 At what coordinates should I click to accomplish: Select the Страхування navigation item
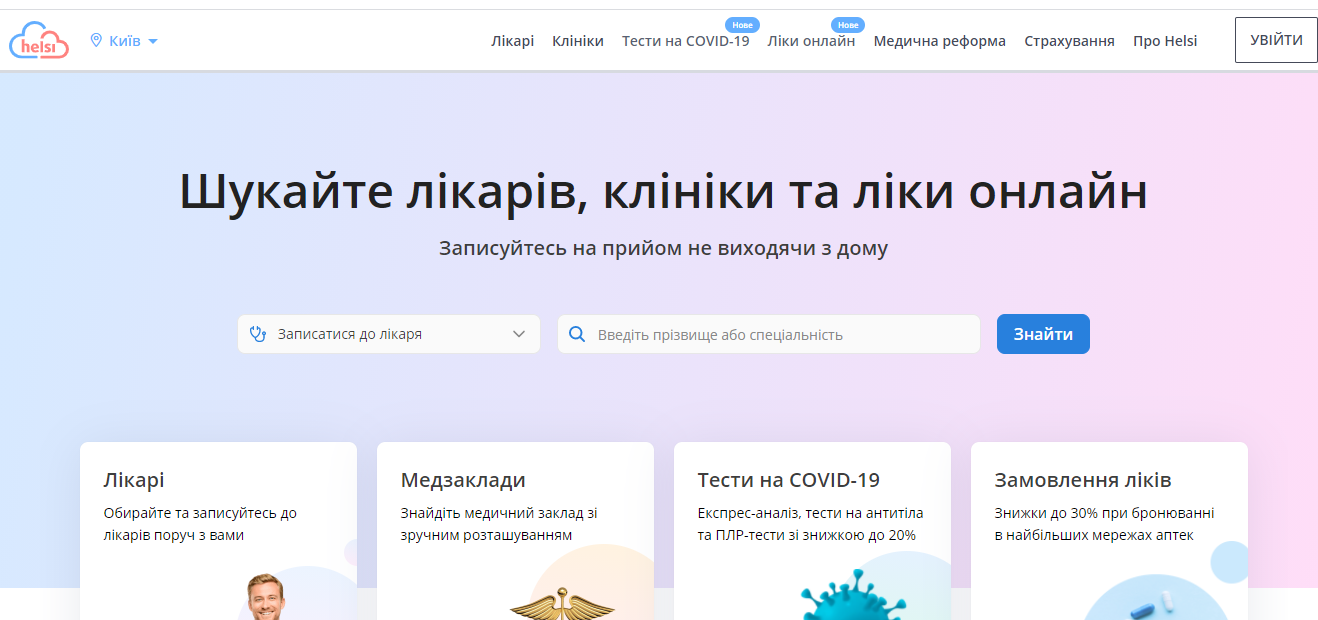[1068, 41]
